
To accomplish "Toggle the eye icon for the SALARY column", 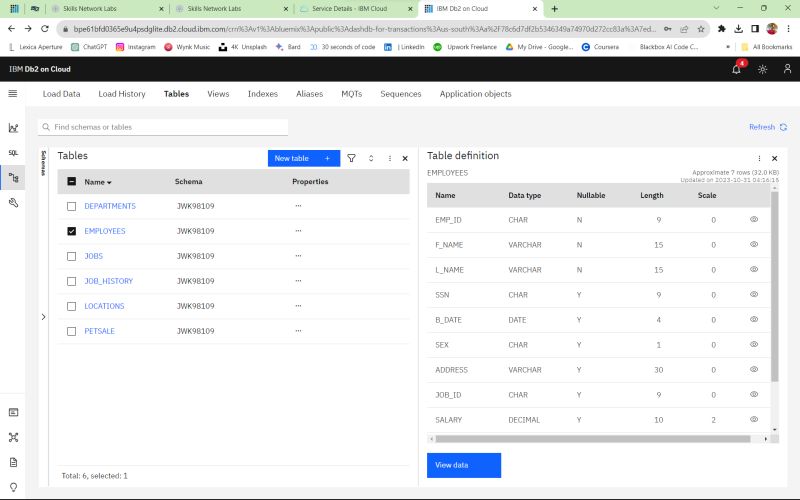I will [x=754, y=420].
